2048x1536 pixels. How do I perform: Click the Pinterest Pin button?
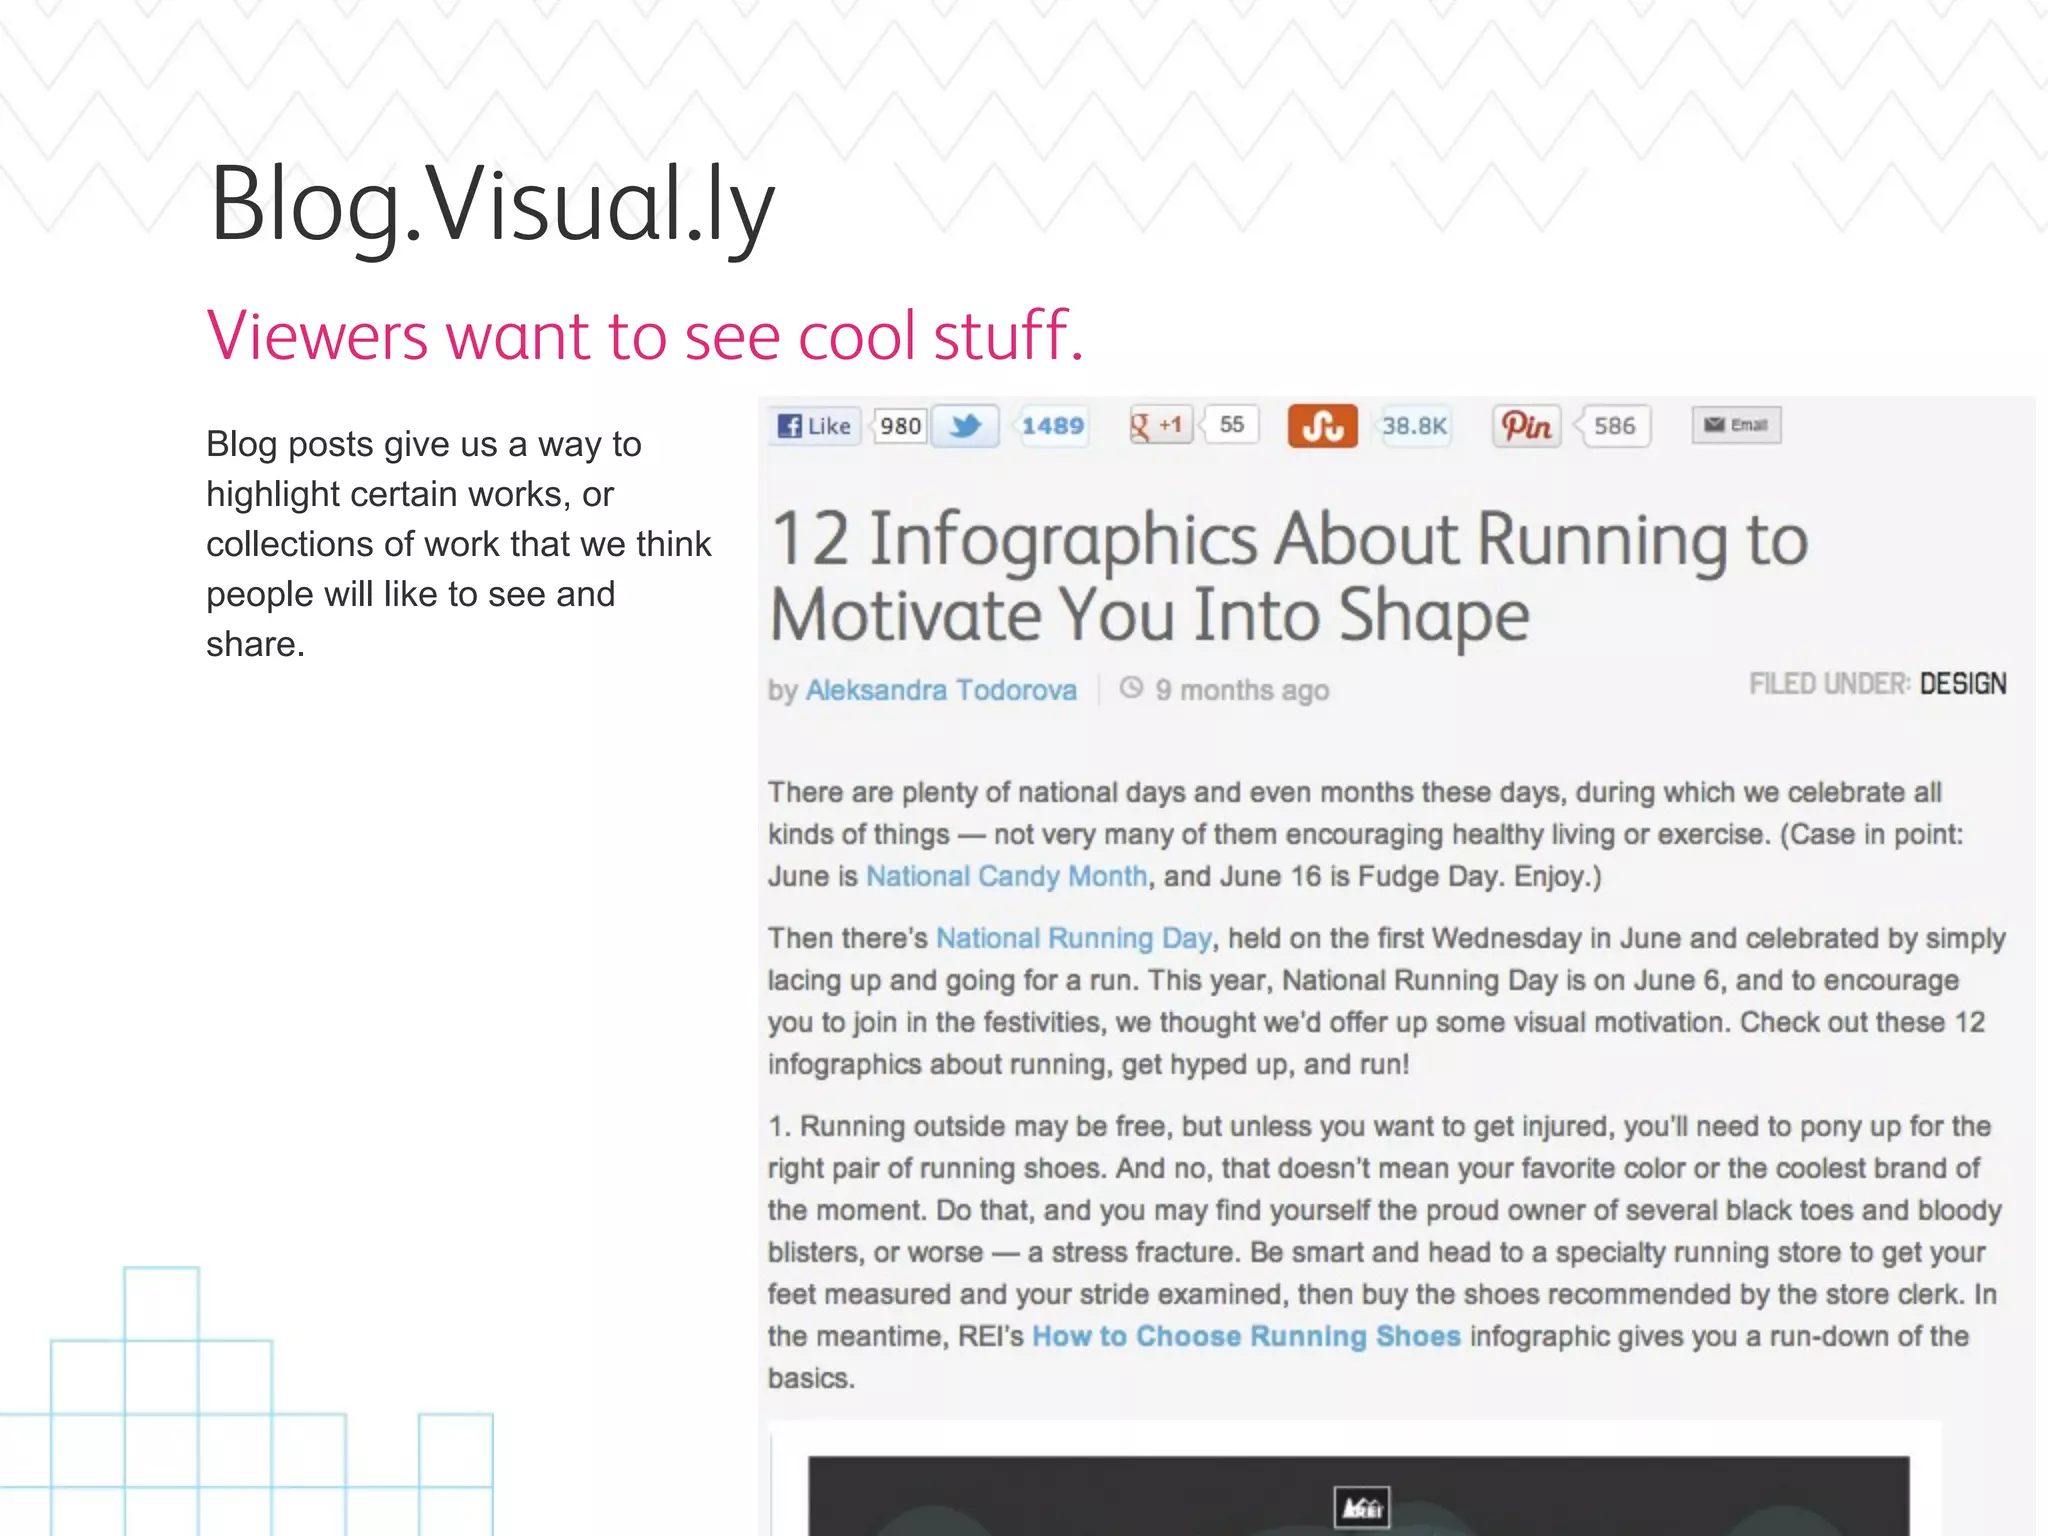click(1527, 426)
